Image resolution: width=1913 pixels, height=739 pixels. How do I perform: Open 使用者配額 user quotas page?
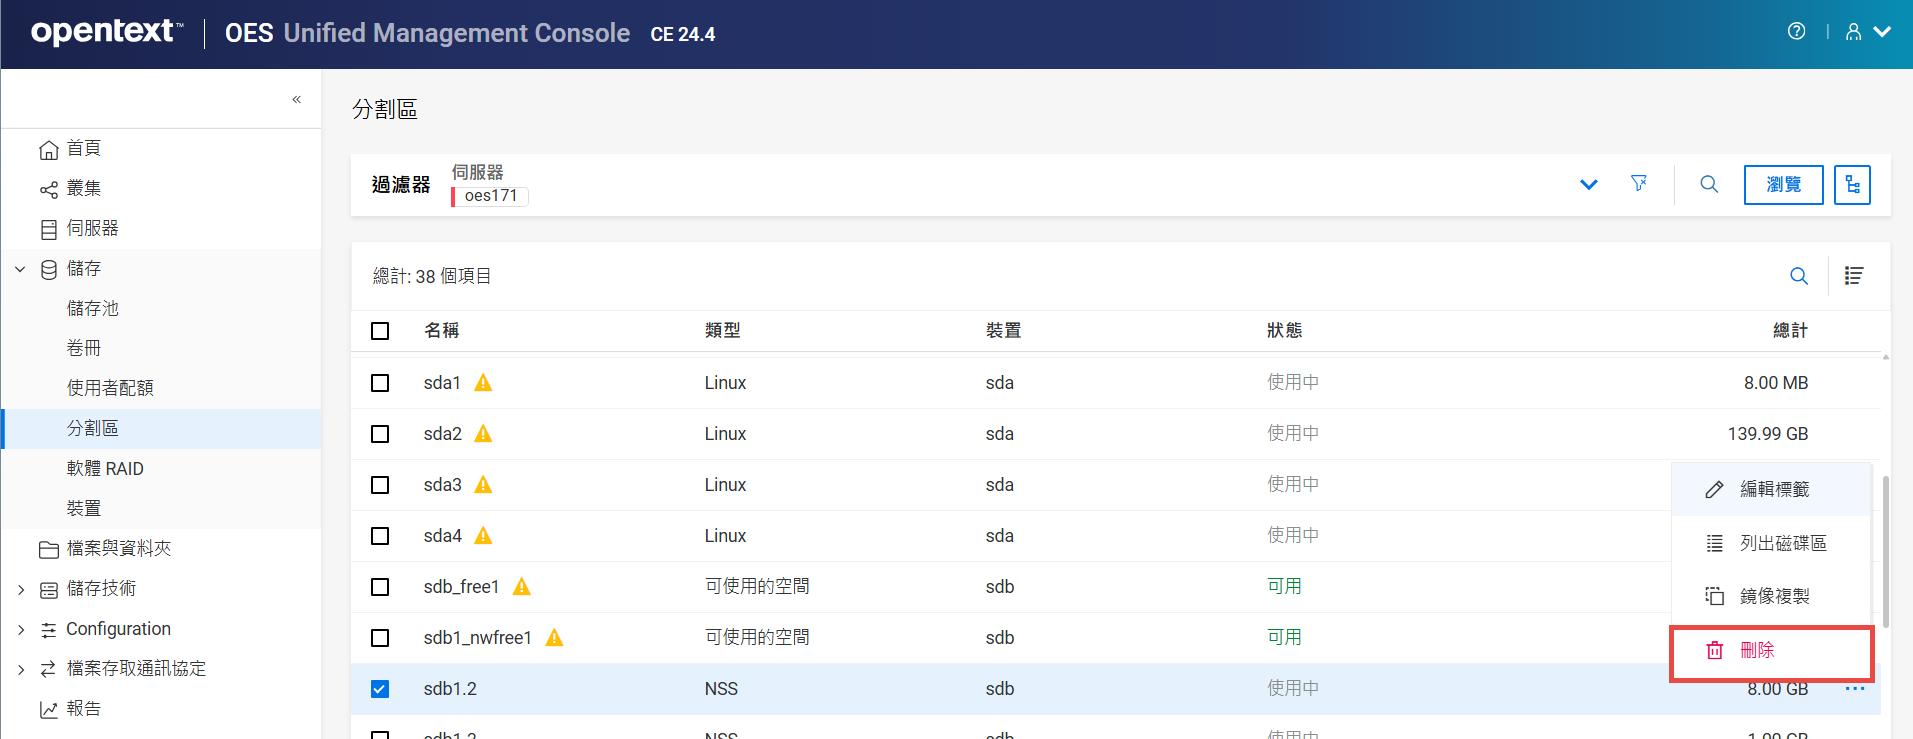pyautogui.click(x=110, y=388)
